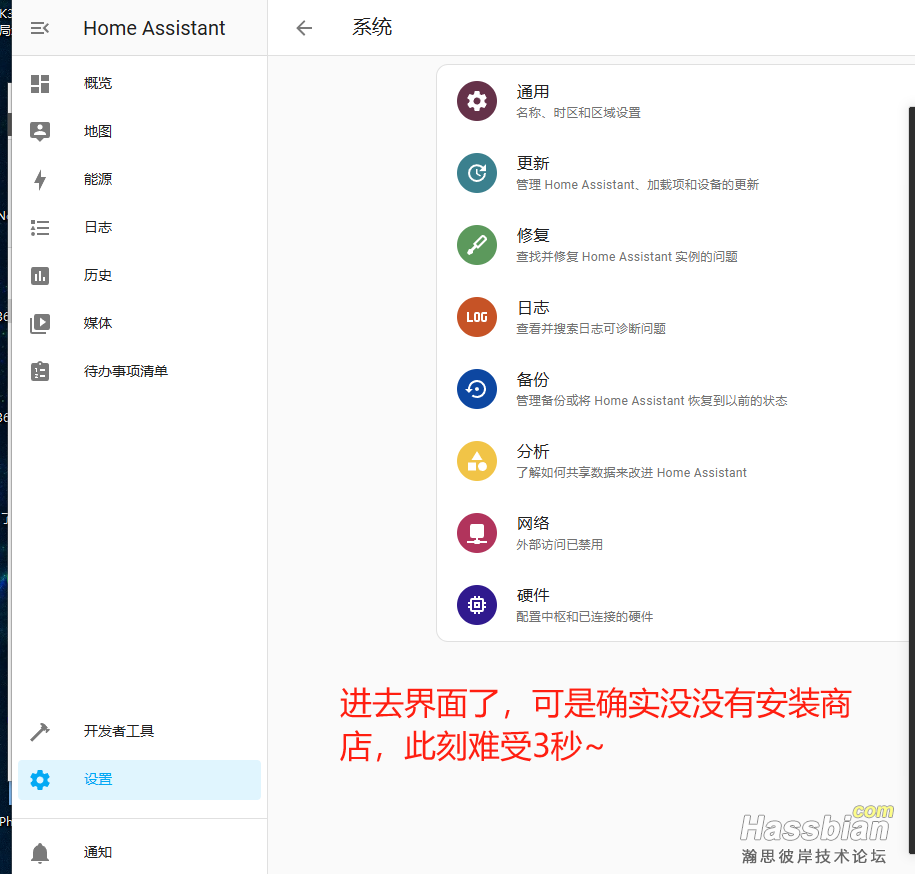Click the yellow 分析 shapes icon
The height and width of the screenshot is (874, 915).
pyautogui.click(x=477, y=461)
